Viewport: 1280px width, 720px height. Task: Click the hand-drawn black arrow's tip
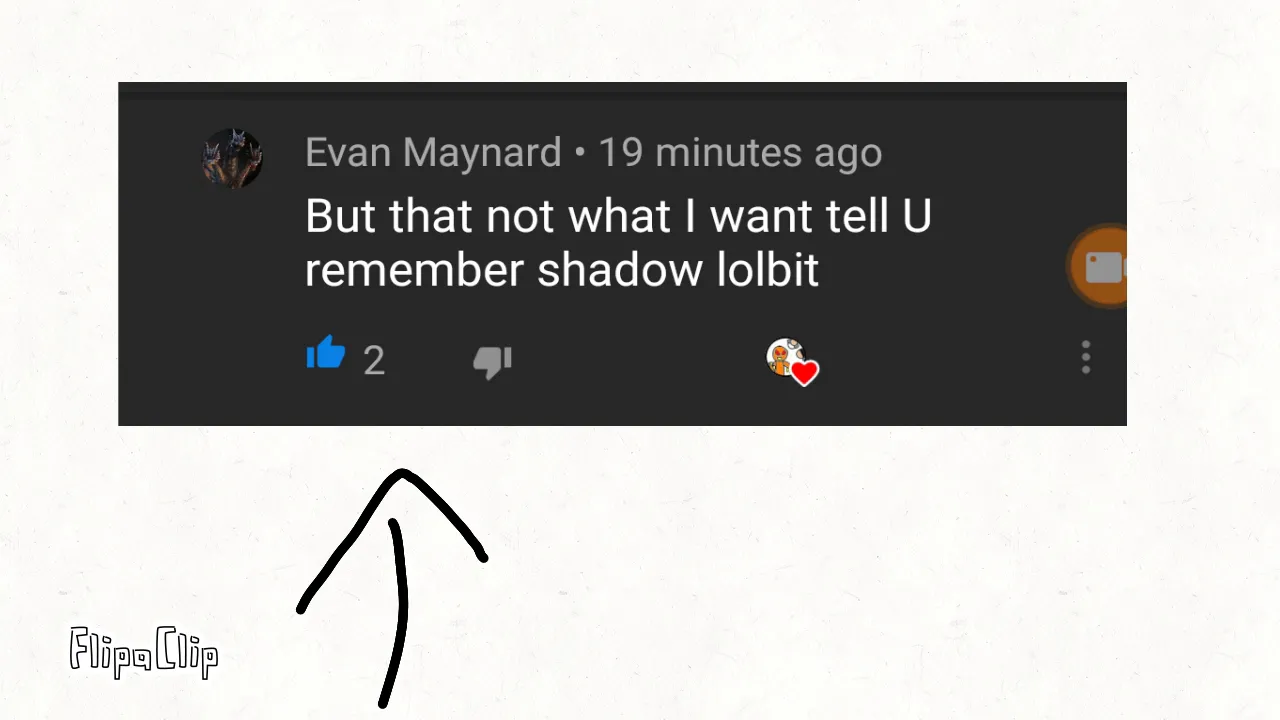[401, 477]
